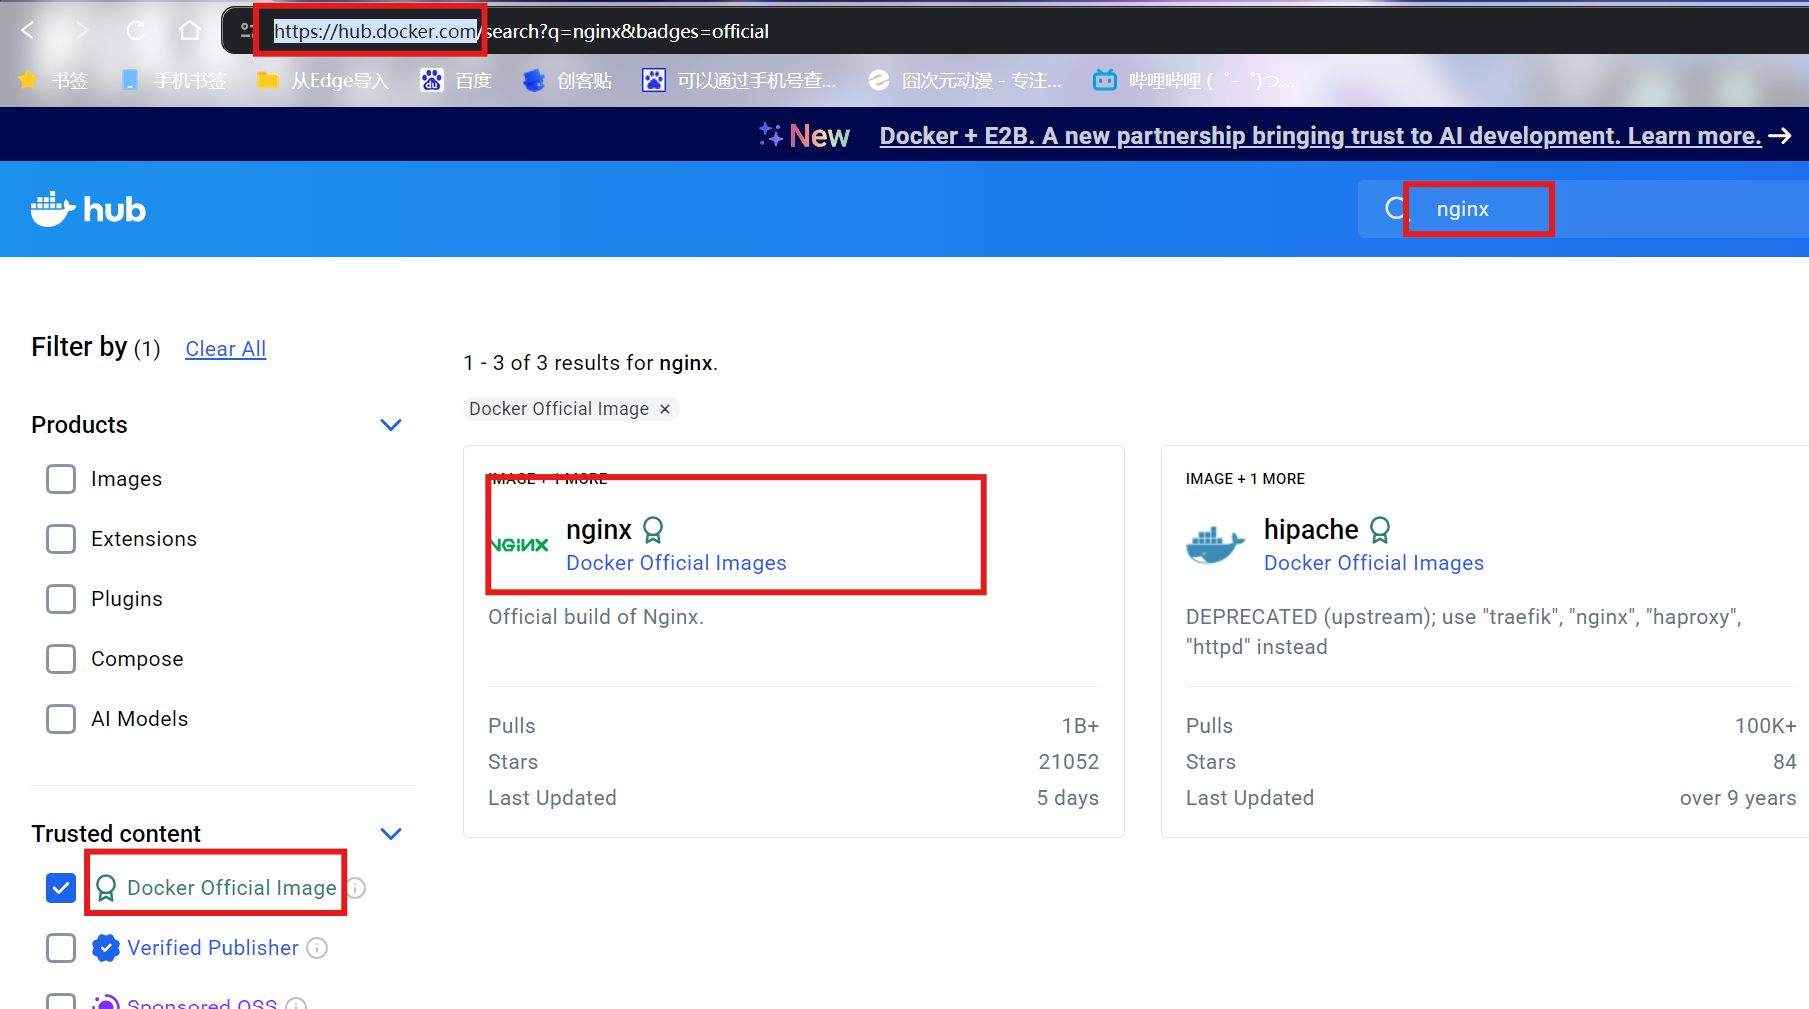Viewport: 1809px width, 1009px height.
Task: Click the hipache pulls count 100K+
Action: [x=1765, y=726]
